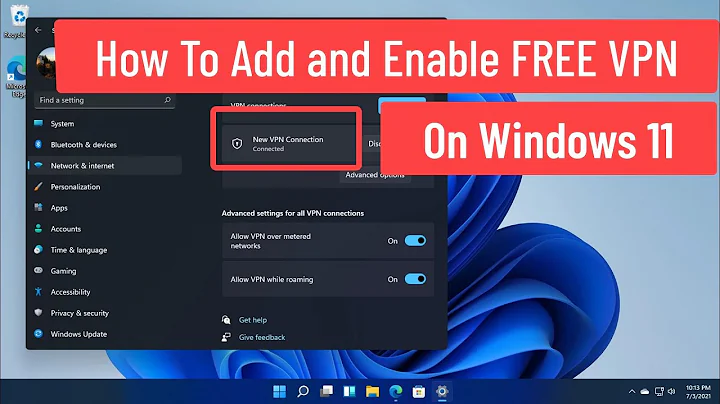Click the Apps icon in sidebar

point(39,208)
